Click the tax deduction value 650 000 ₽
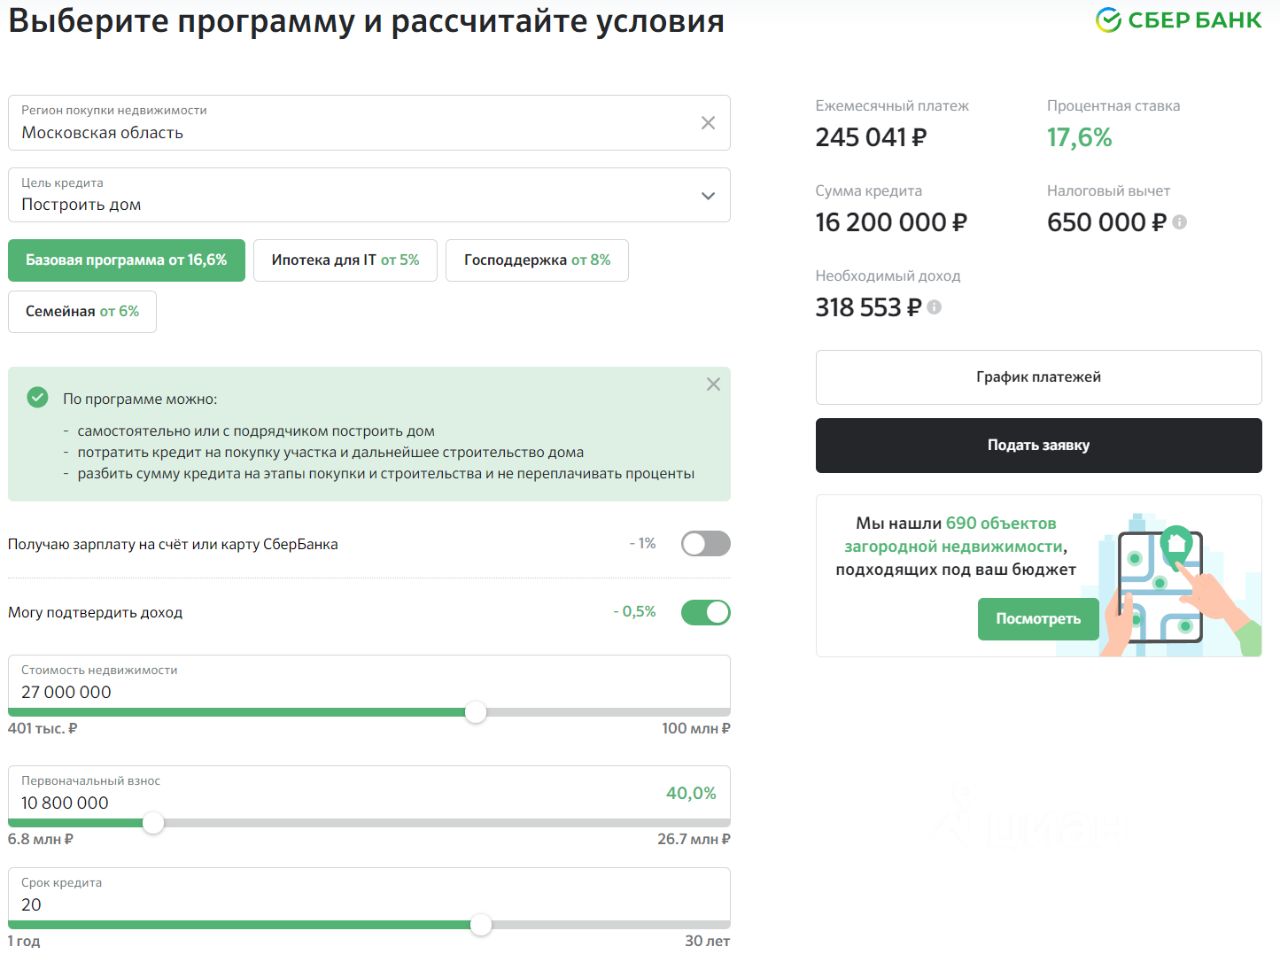The image size is (1280, 962). 1106,222
